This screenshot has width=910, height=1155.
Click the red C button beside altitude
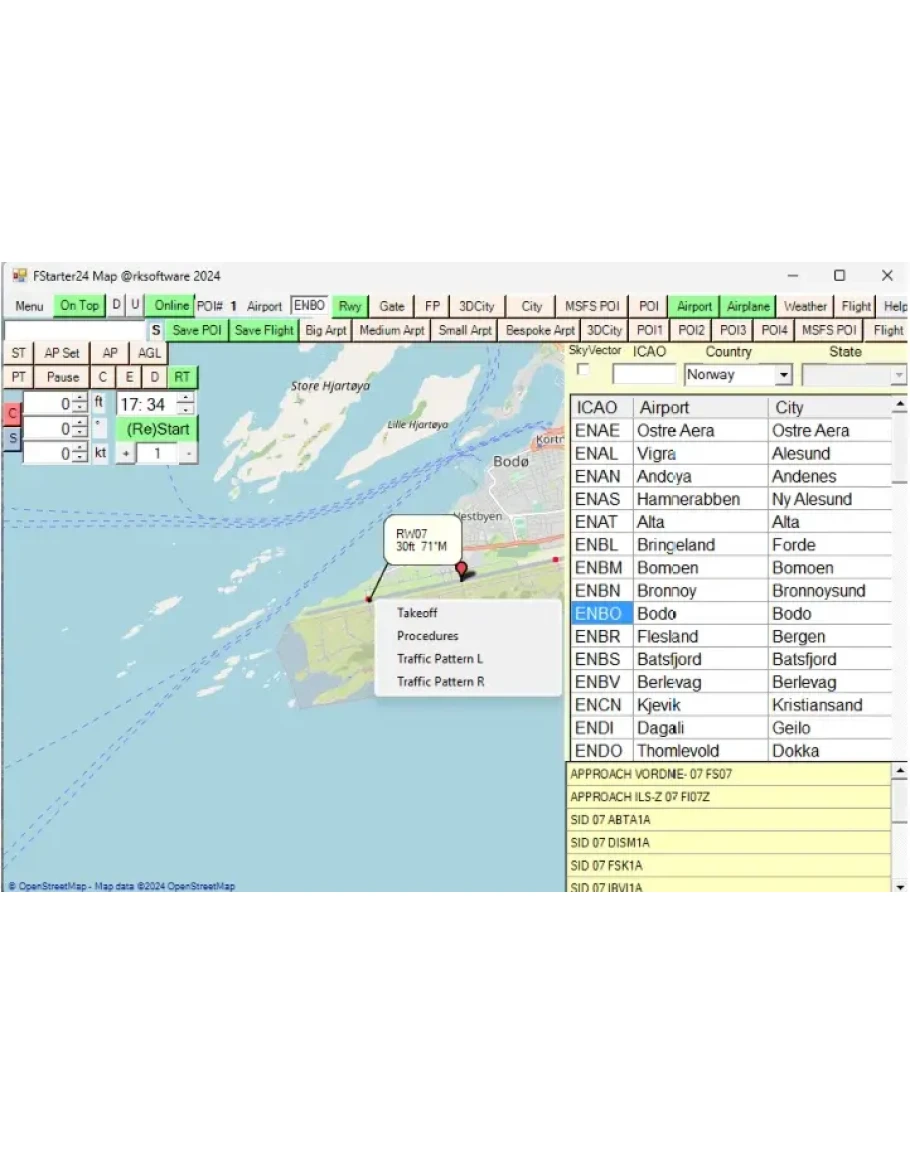click(13, 413)
